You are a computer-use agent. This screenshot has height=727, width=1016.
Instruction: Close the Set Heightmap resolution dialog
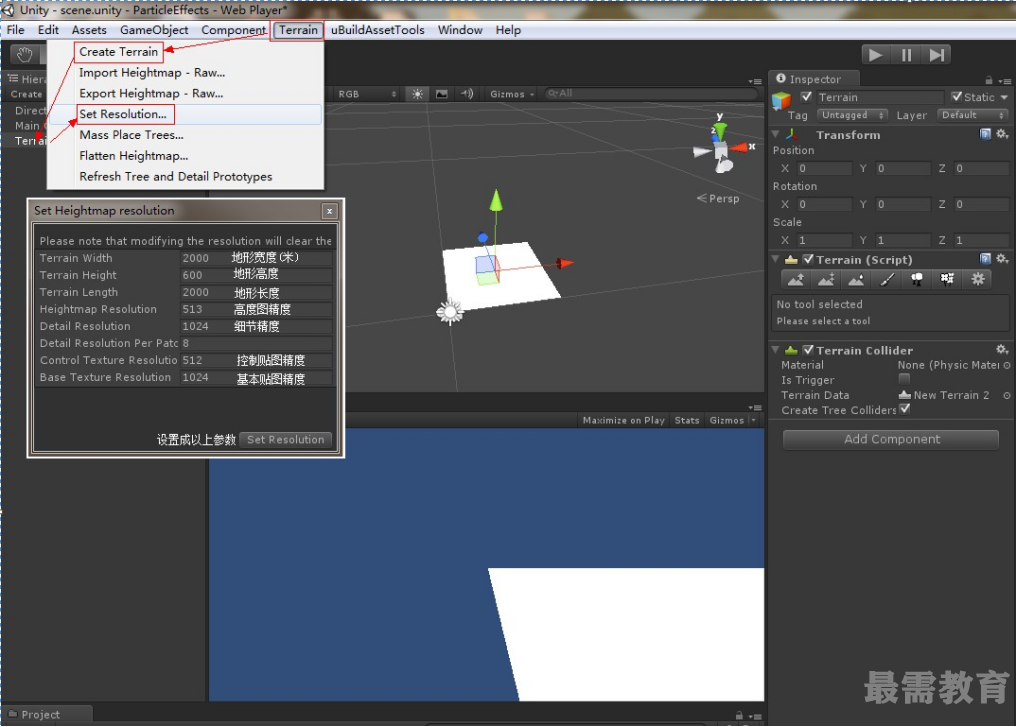click(329, 211)
